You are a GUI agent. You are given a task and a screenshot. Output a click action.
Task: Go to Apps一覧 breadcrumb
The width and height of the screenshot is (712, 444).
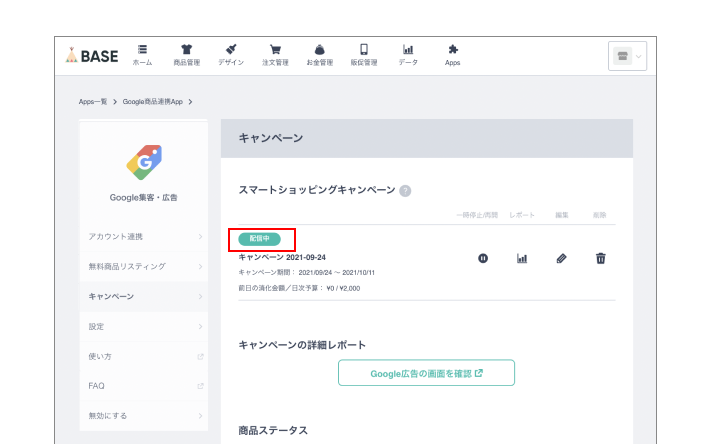(x=93, y=102)
